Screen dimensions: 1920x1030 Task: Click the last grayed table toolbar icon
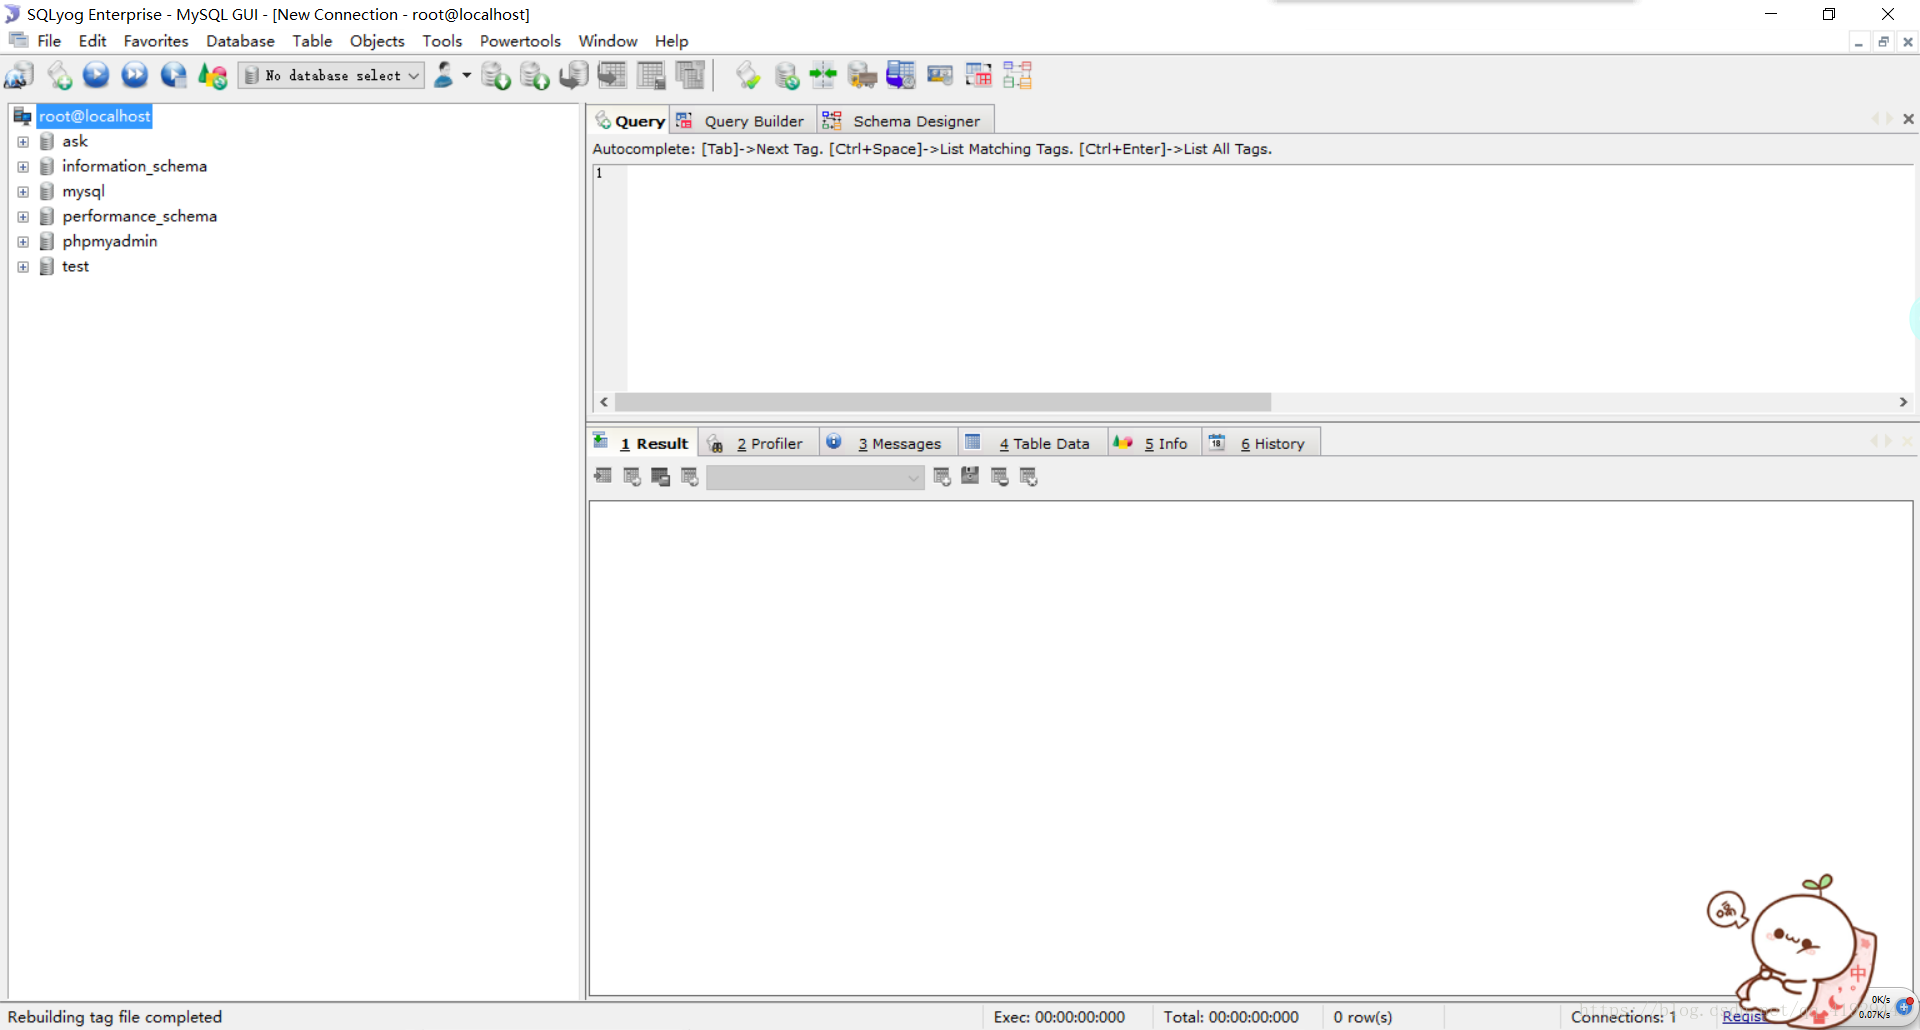click(x=690, y=75)
